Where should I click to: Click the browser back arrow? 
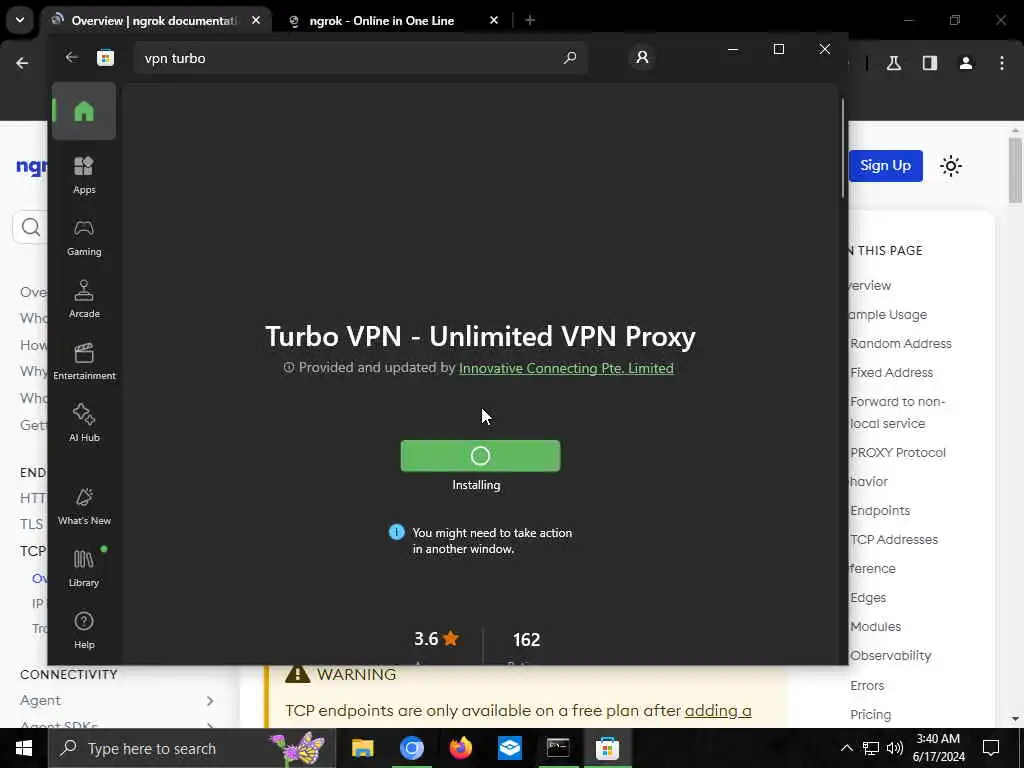point(22,63)
